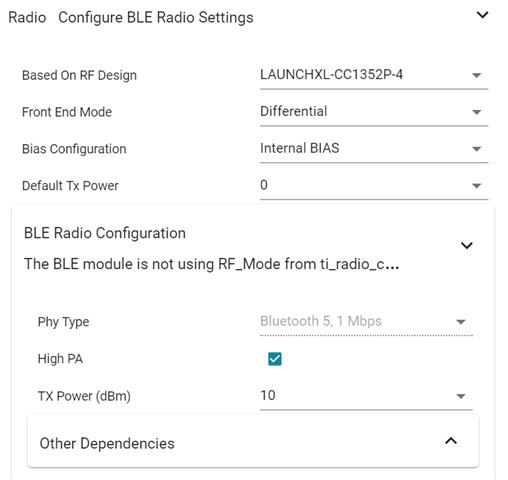Click the Phy Type dropdown arrow
The image size is (508, 480).
point(461,322)
